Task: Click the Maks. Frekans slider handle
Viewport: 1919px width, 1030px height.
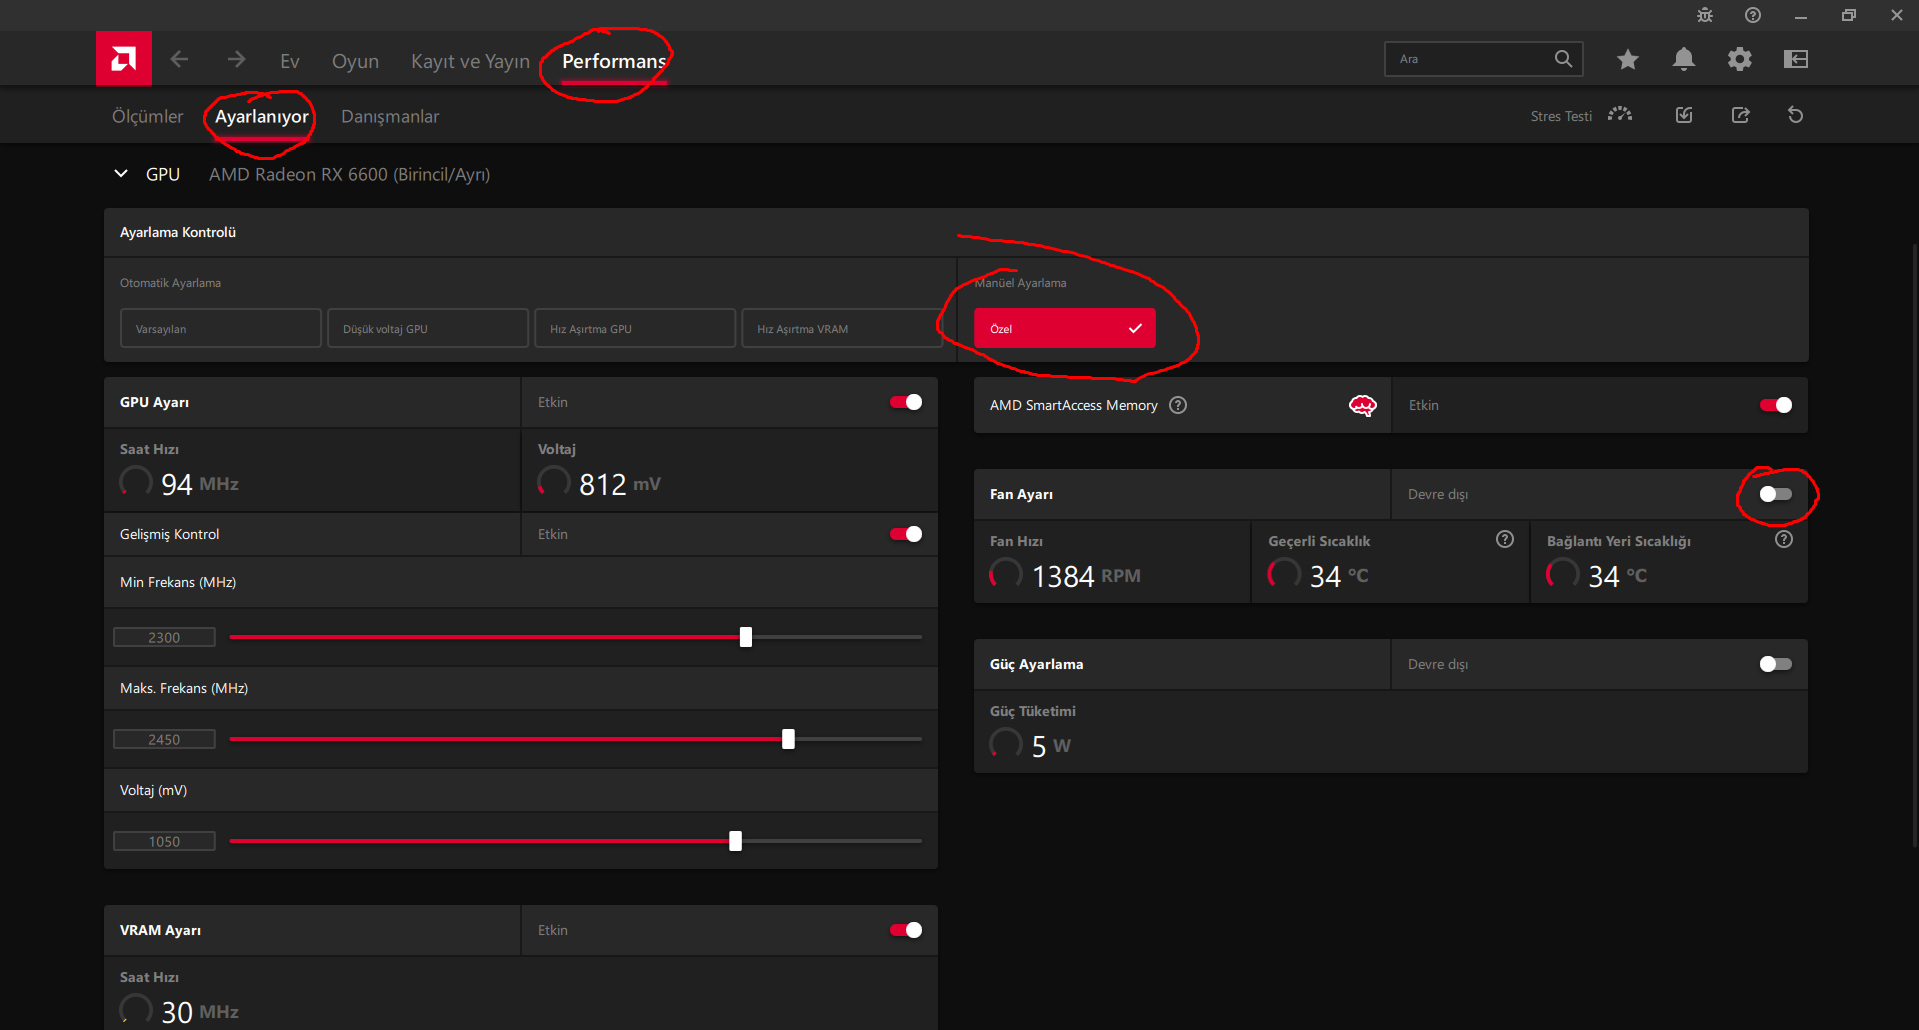Action: point(788,739)
